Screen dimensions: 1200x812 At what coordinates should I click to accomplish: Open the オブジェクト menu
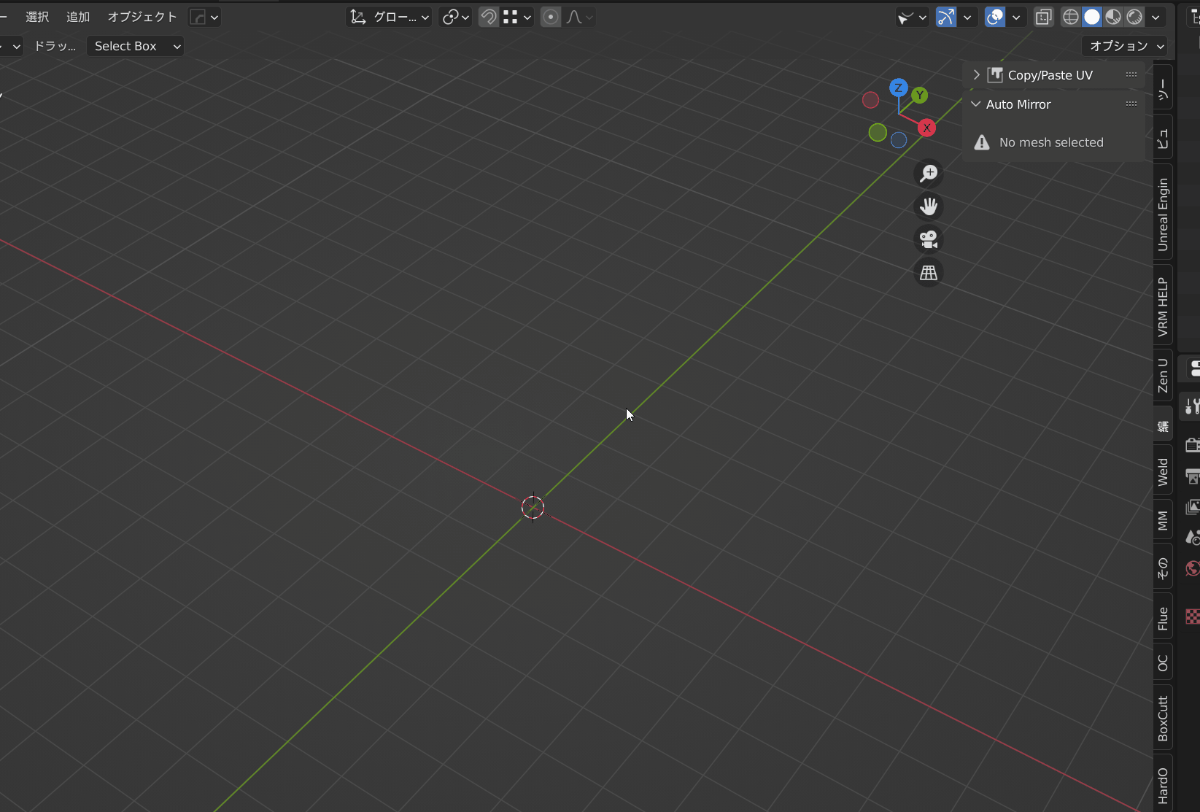pos(142,17)
